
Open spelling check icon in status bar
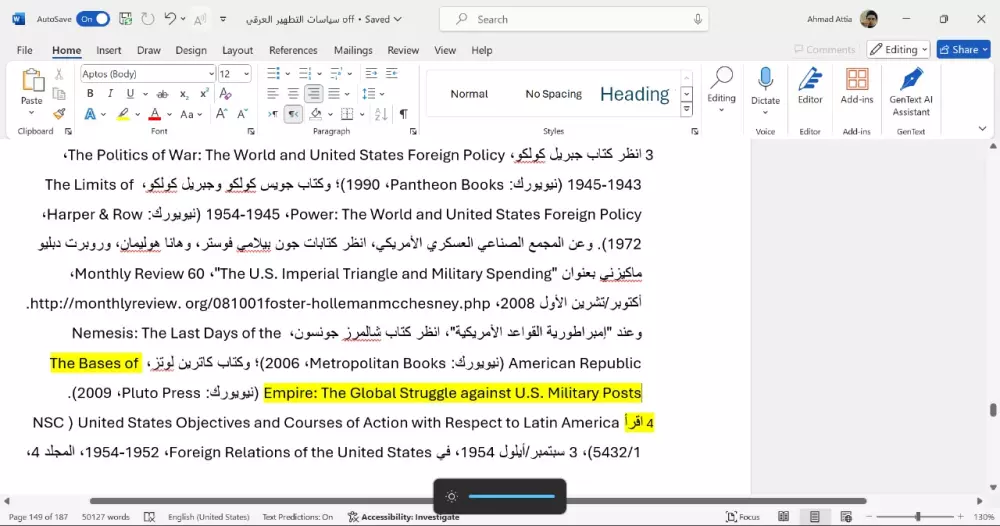click(149, 517)
